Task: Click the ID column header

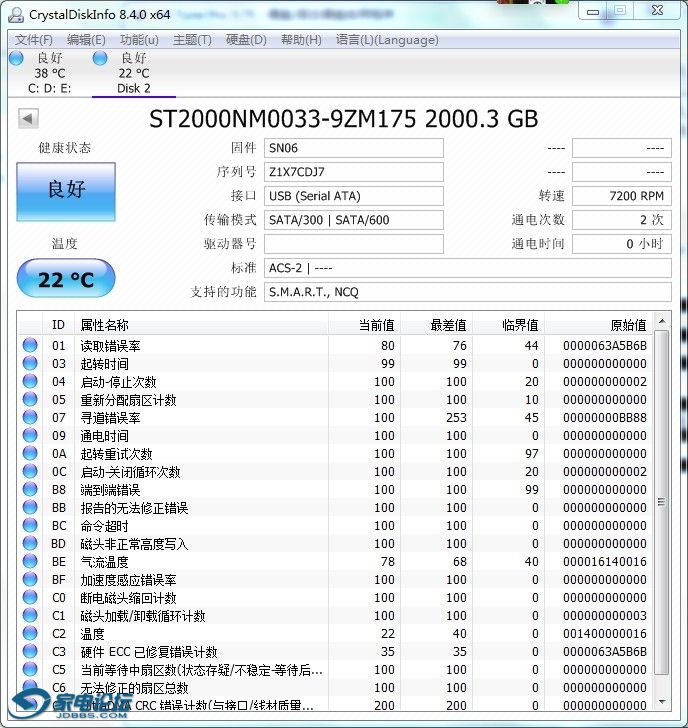Action: pyautogui.click(x=58, y=325)
